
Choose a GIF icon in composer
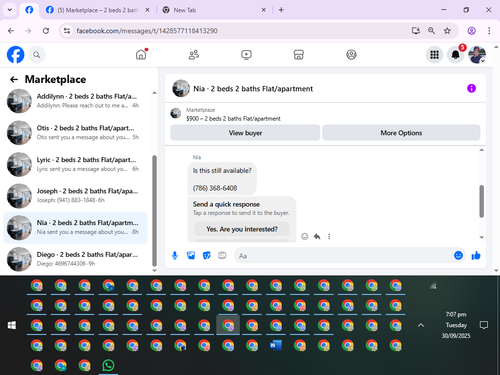point(222,256)
